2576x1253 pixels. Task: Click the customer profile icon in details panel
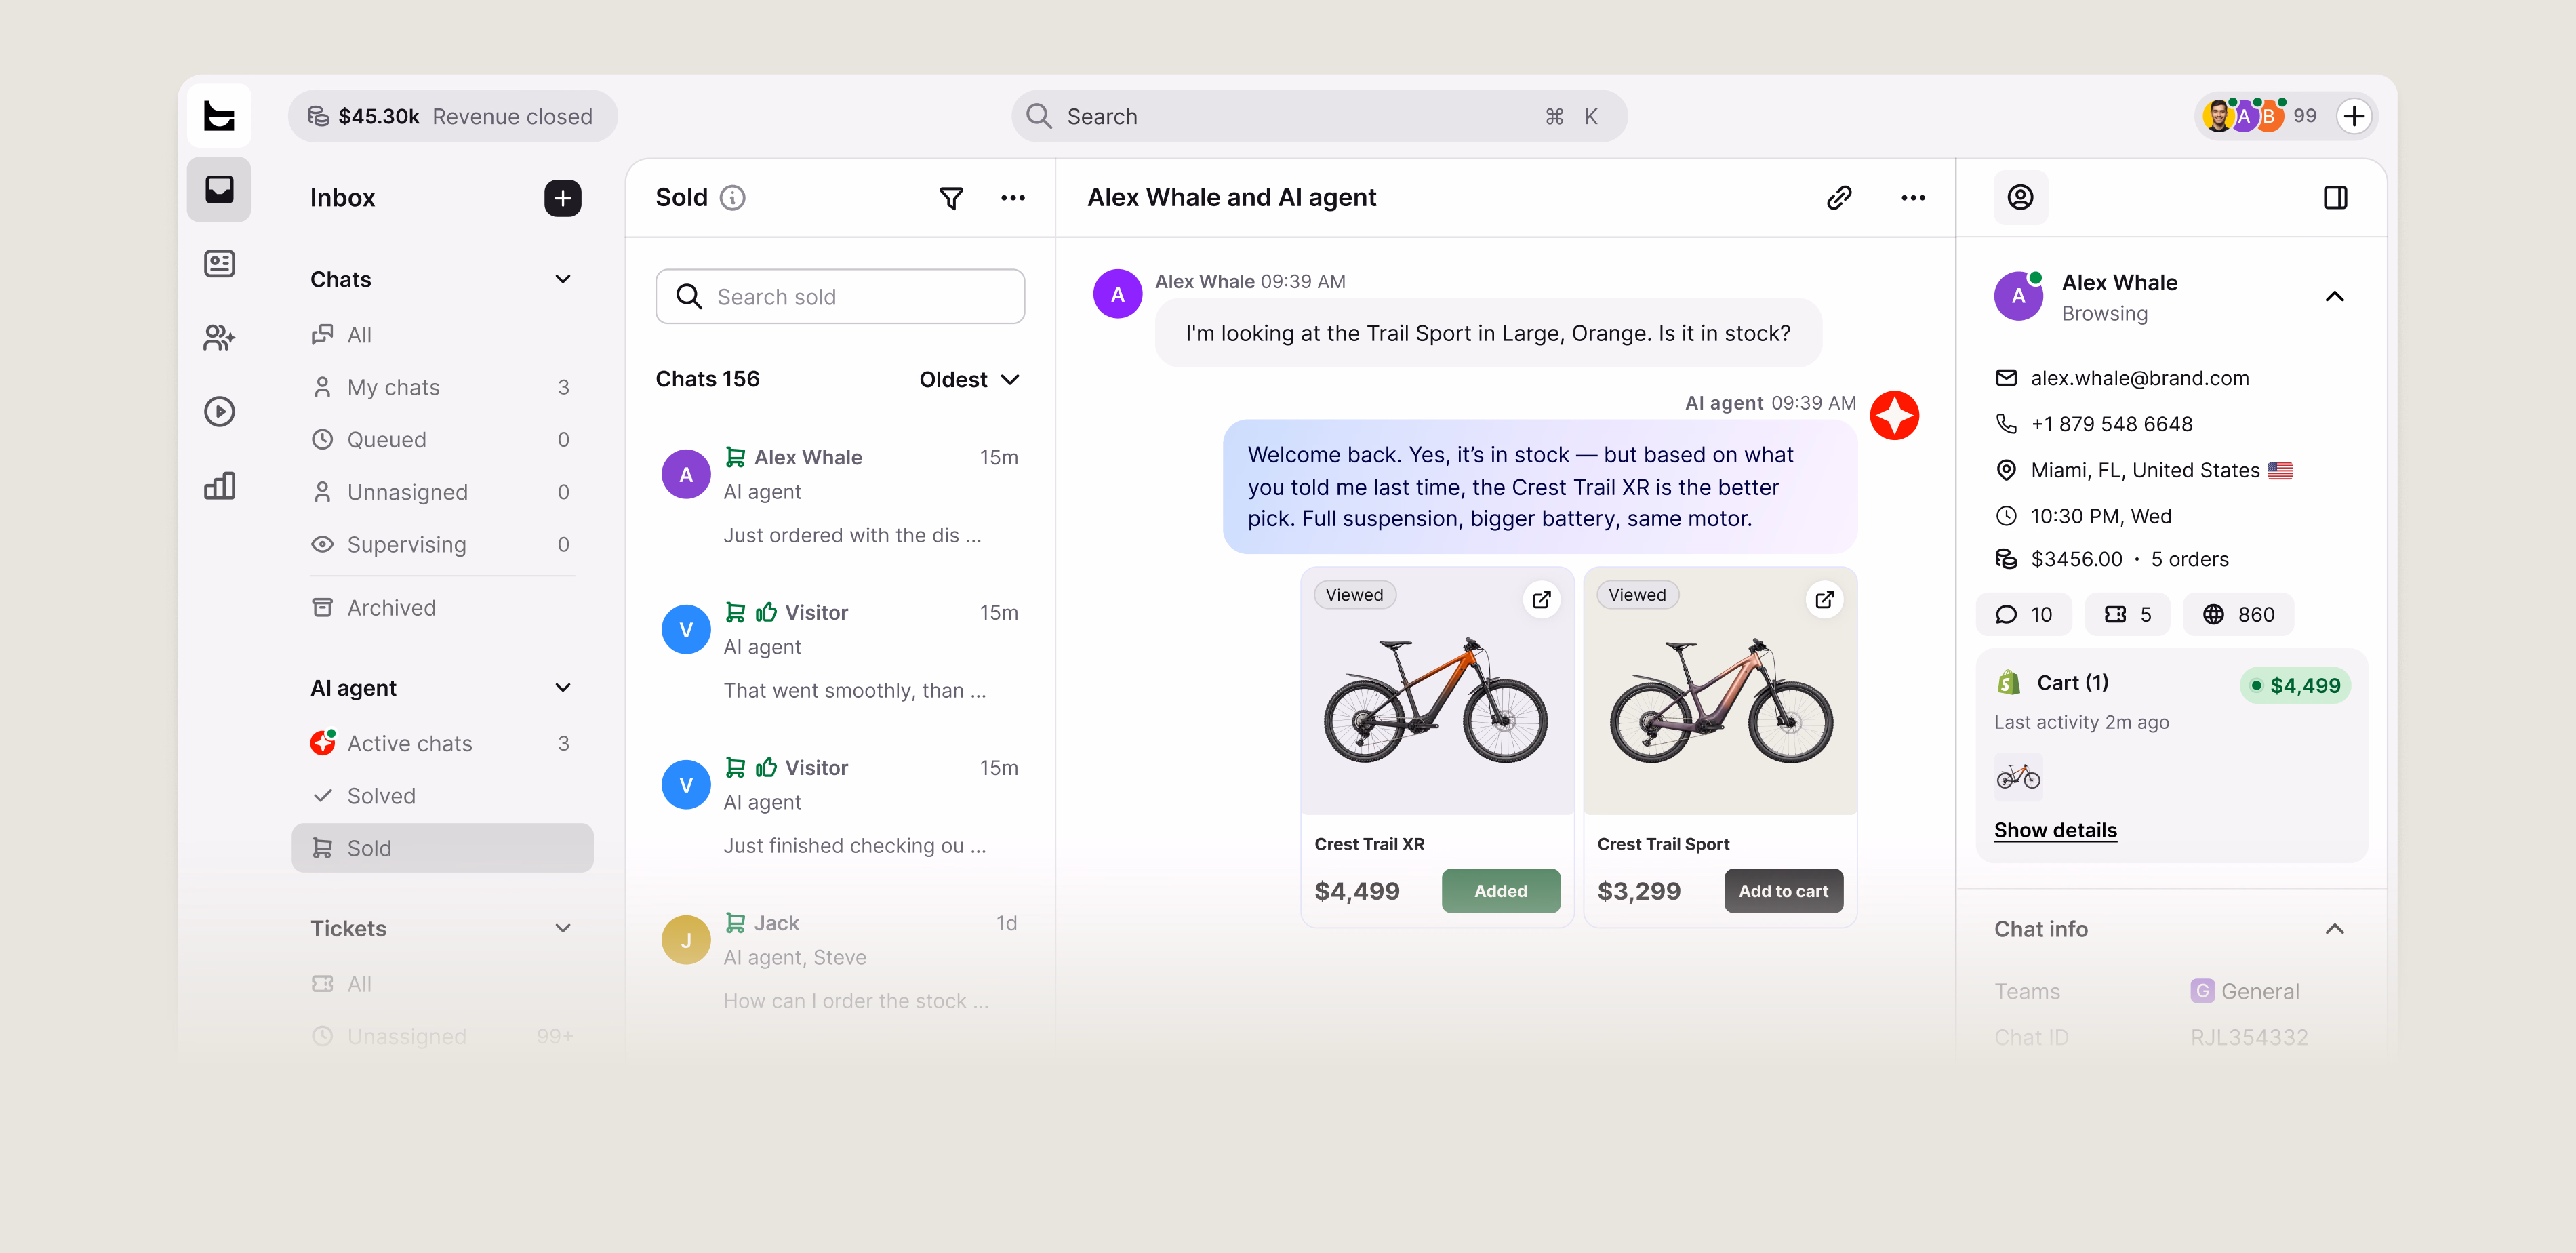point(2020,198)
